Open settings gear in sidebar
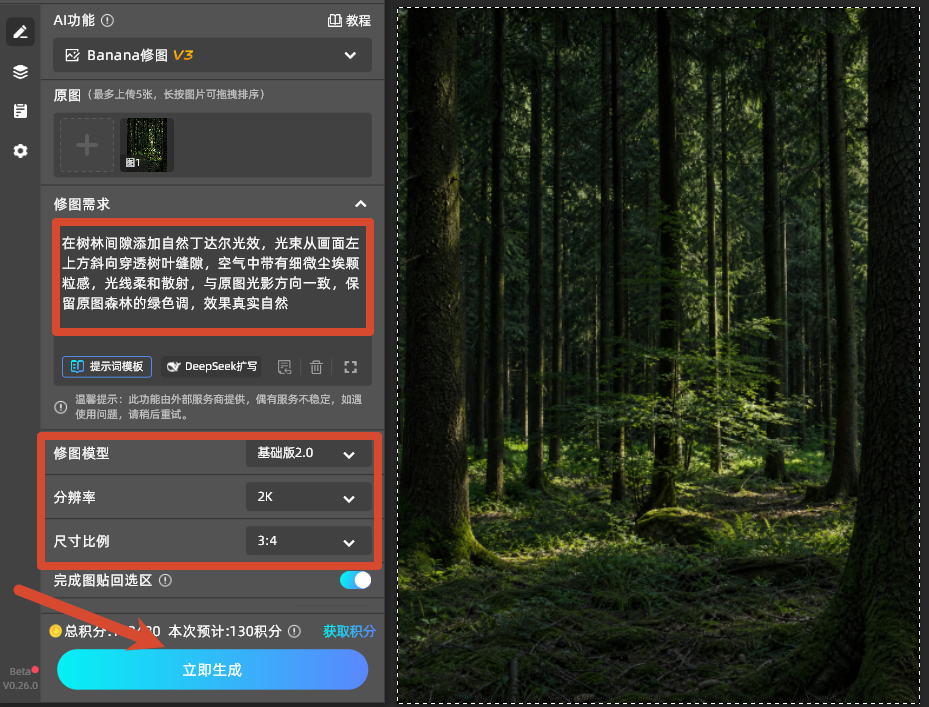Image resolution: width=929 pixels, height=707 pixels. tap(20, 151)
